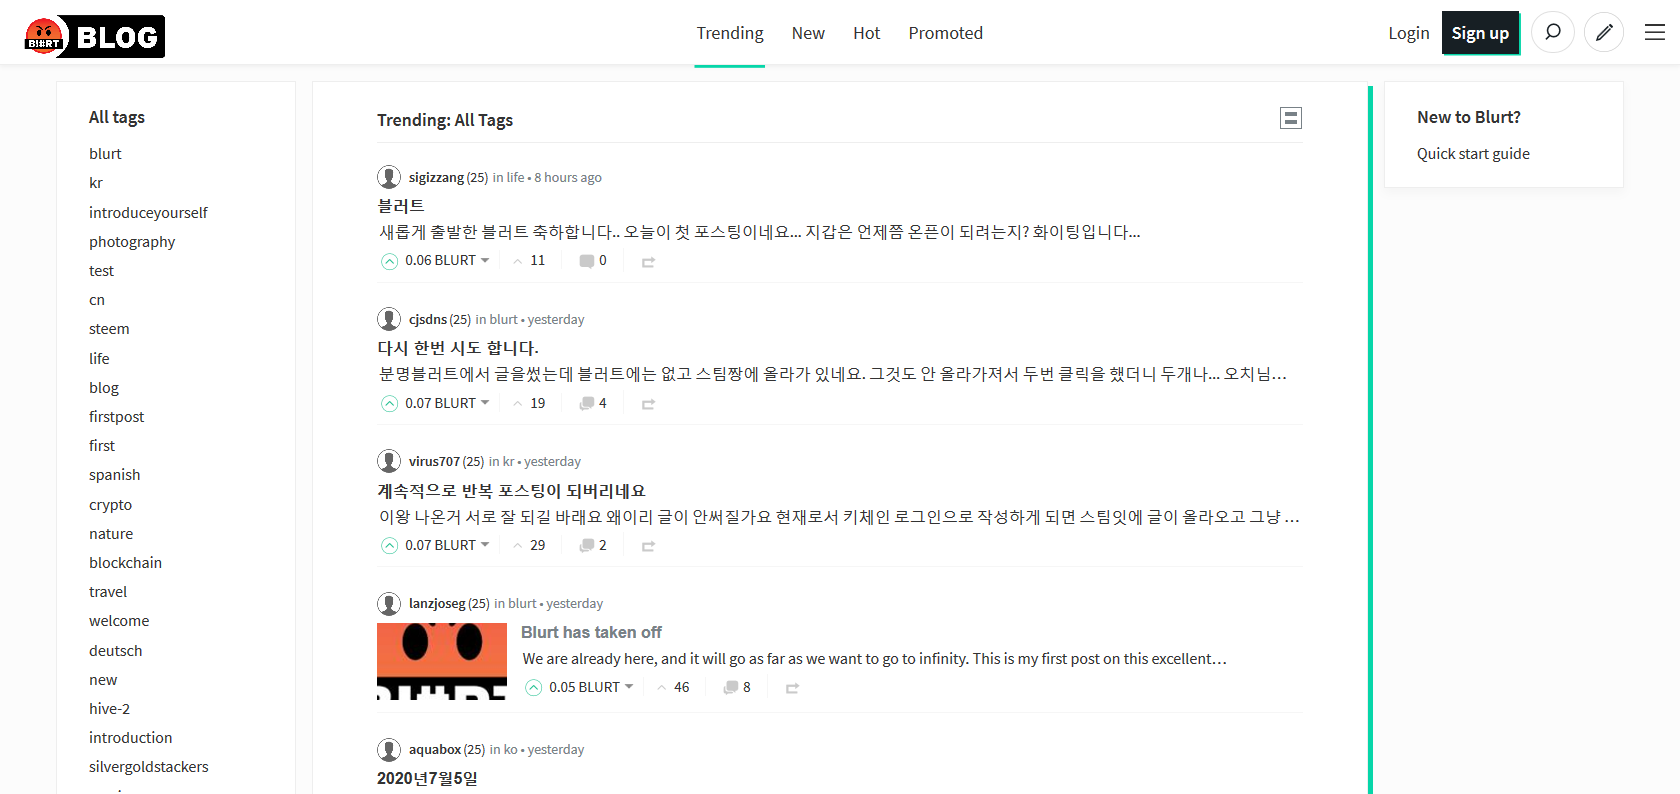Upvote cjsdns's post
This screenshot has width=1680, height=794.
pos(389,403)
